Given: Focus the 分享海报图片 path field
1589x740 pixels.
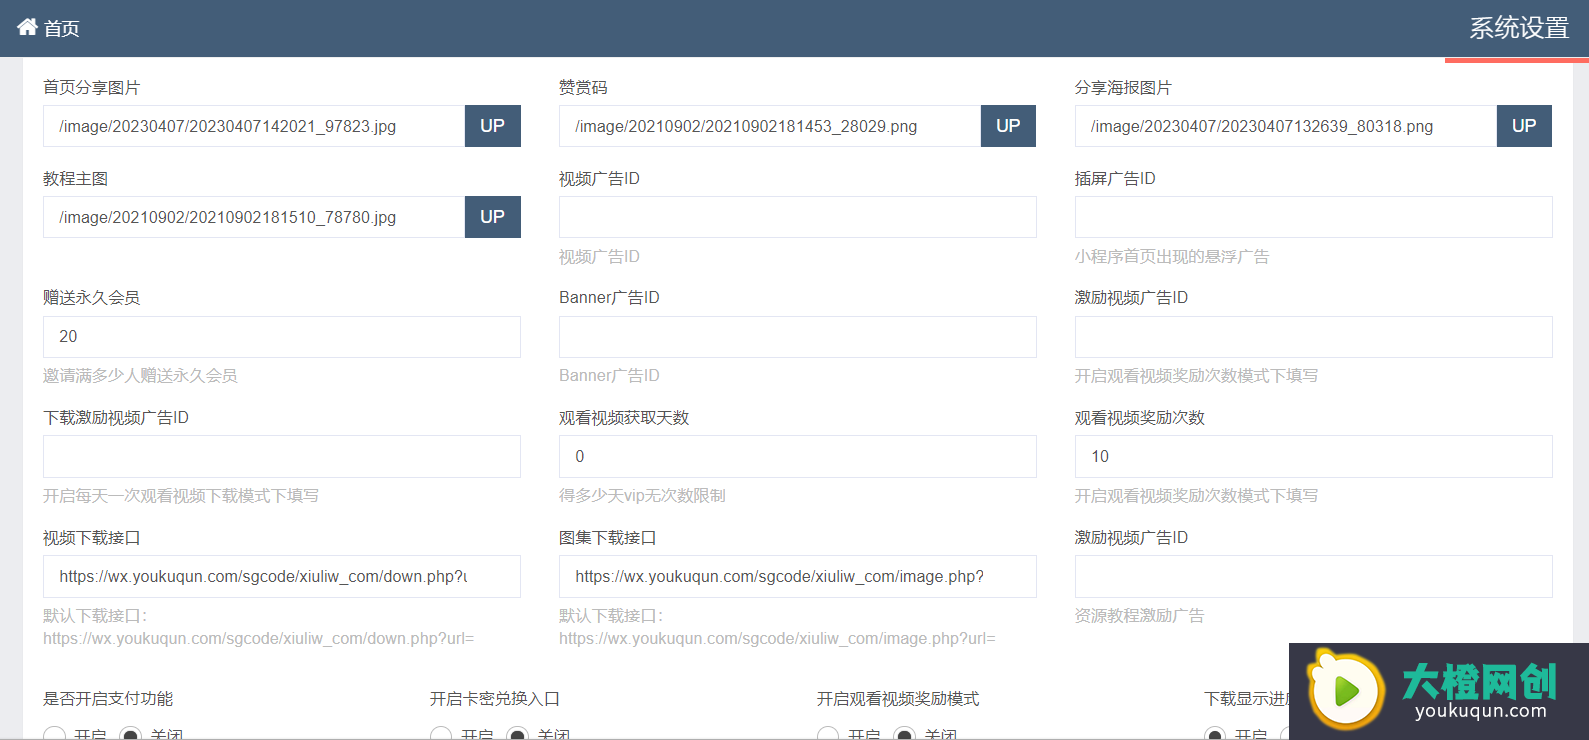Looking at the screenshot, I should (1286, 126).
